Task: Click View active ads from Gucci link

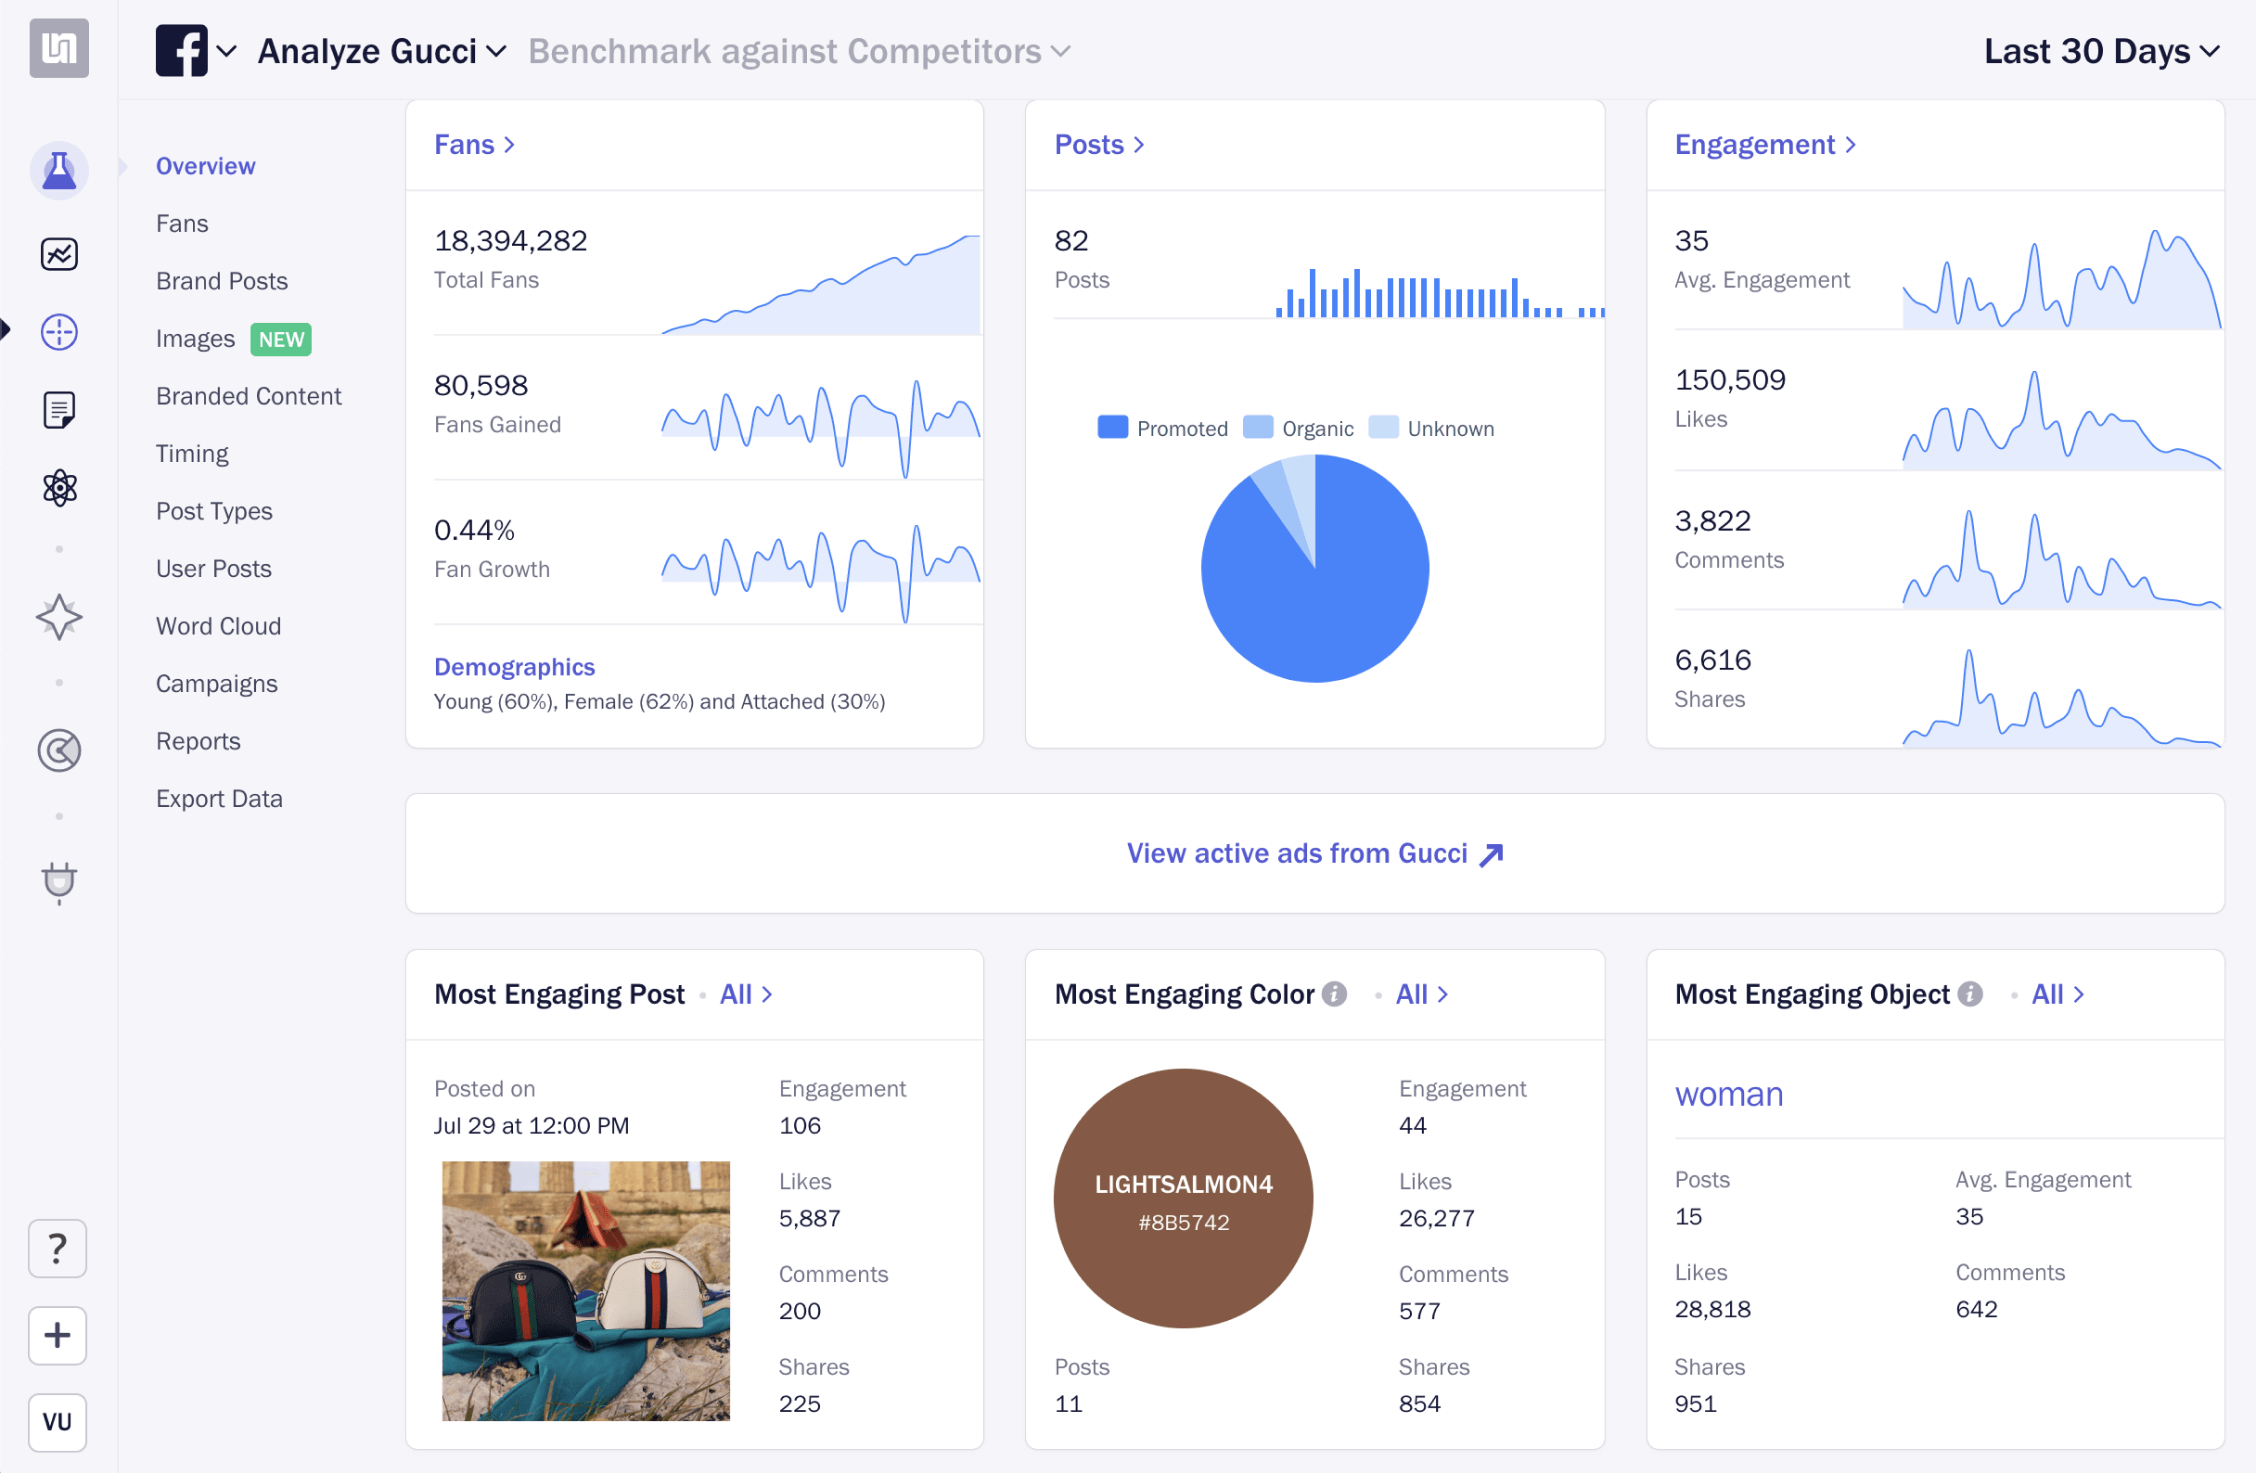Action: pyautogui.click(x=1314, y=852)
